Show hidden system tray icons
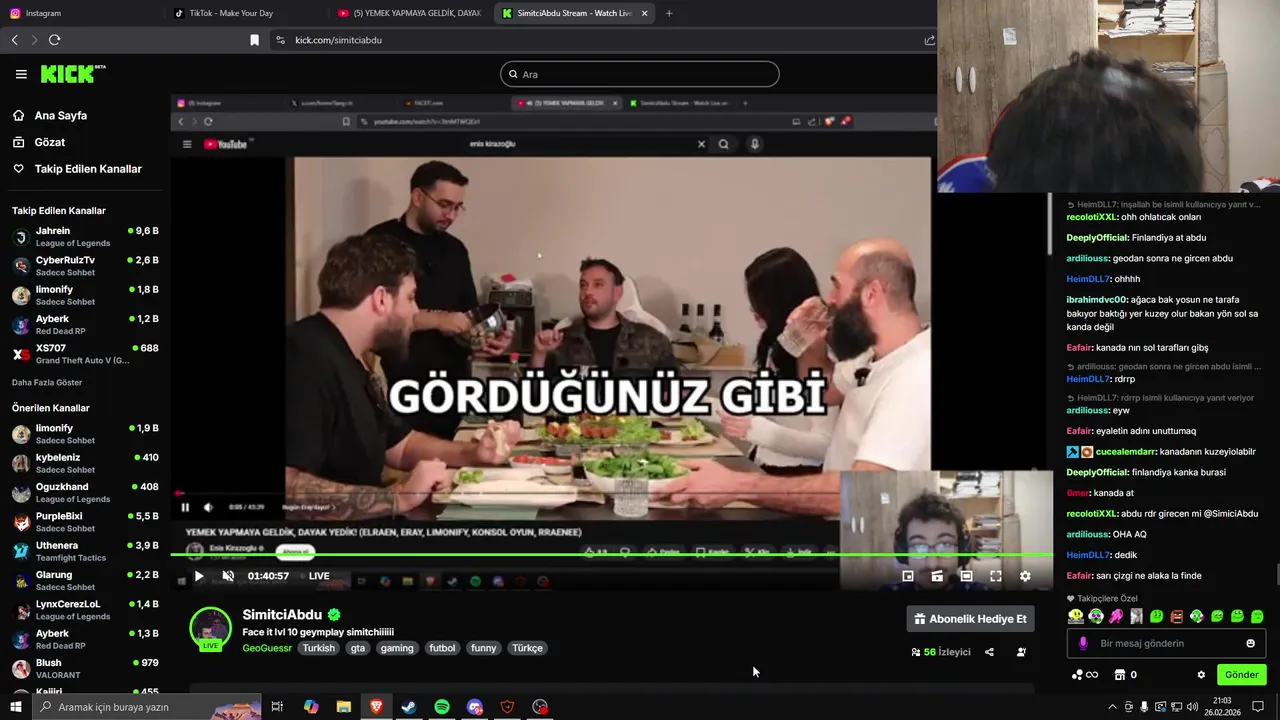Image resolution: width=1280 pixels, height=720 pixels. click(x=1112, y=707)
